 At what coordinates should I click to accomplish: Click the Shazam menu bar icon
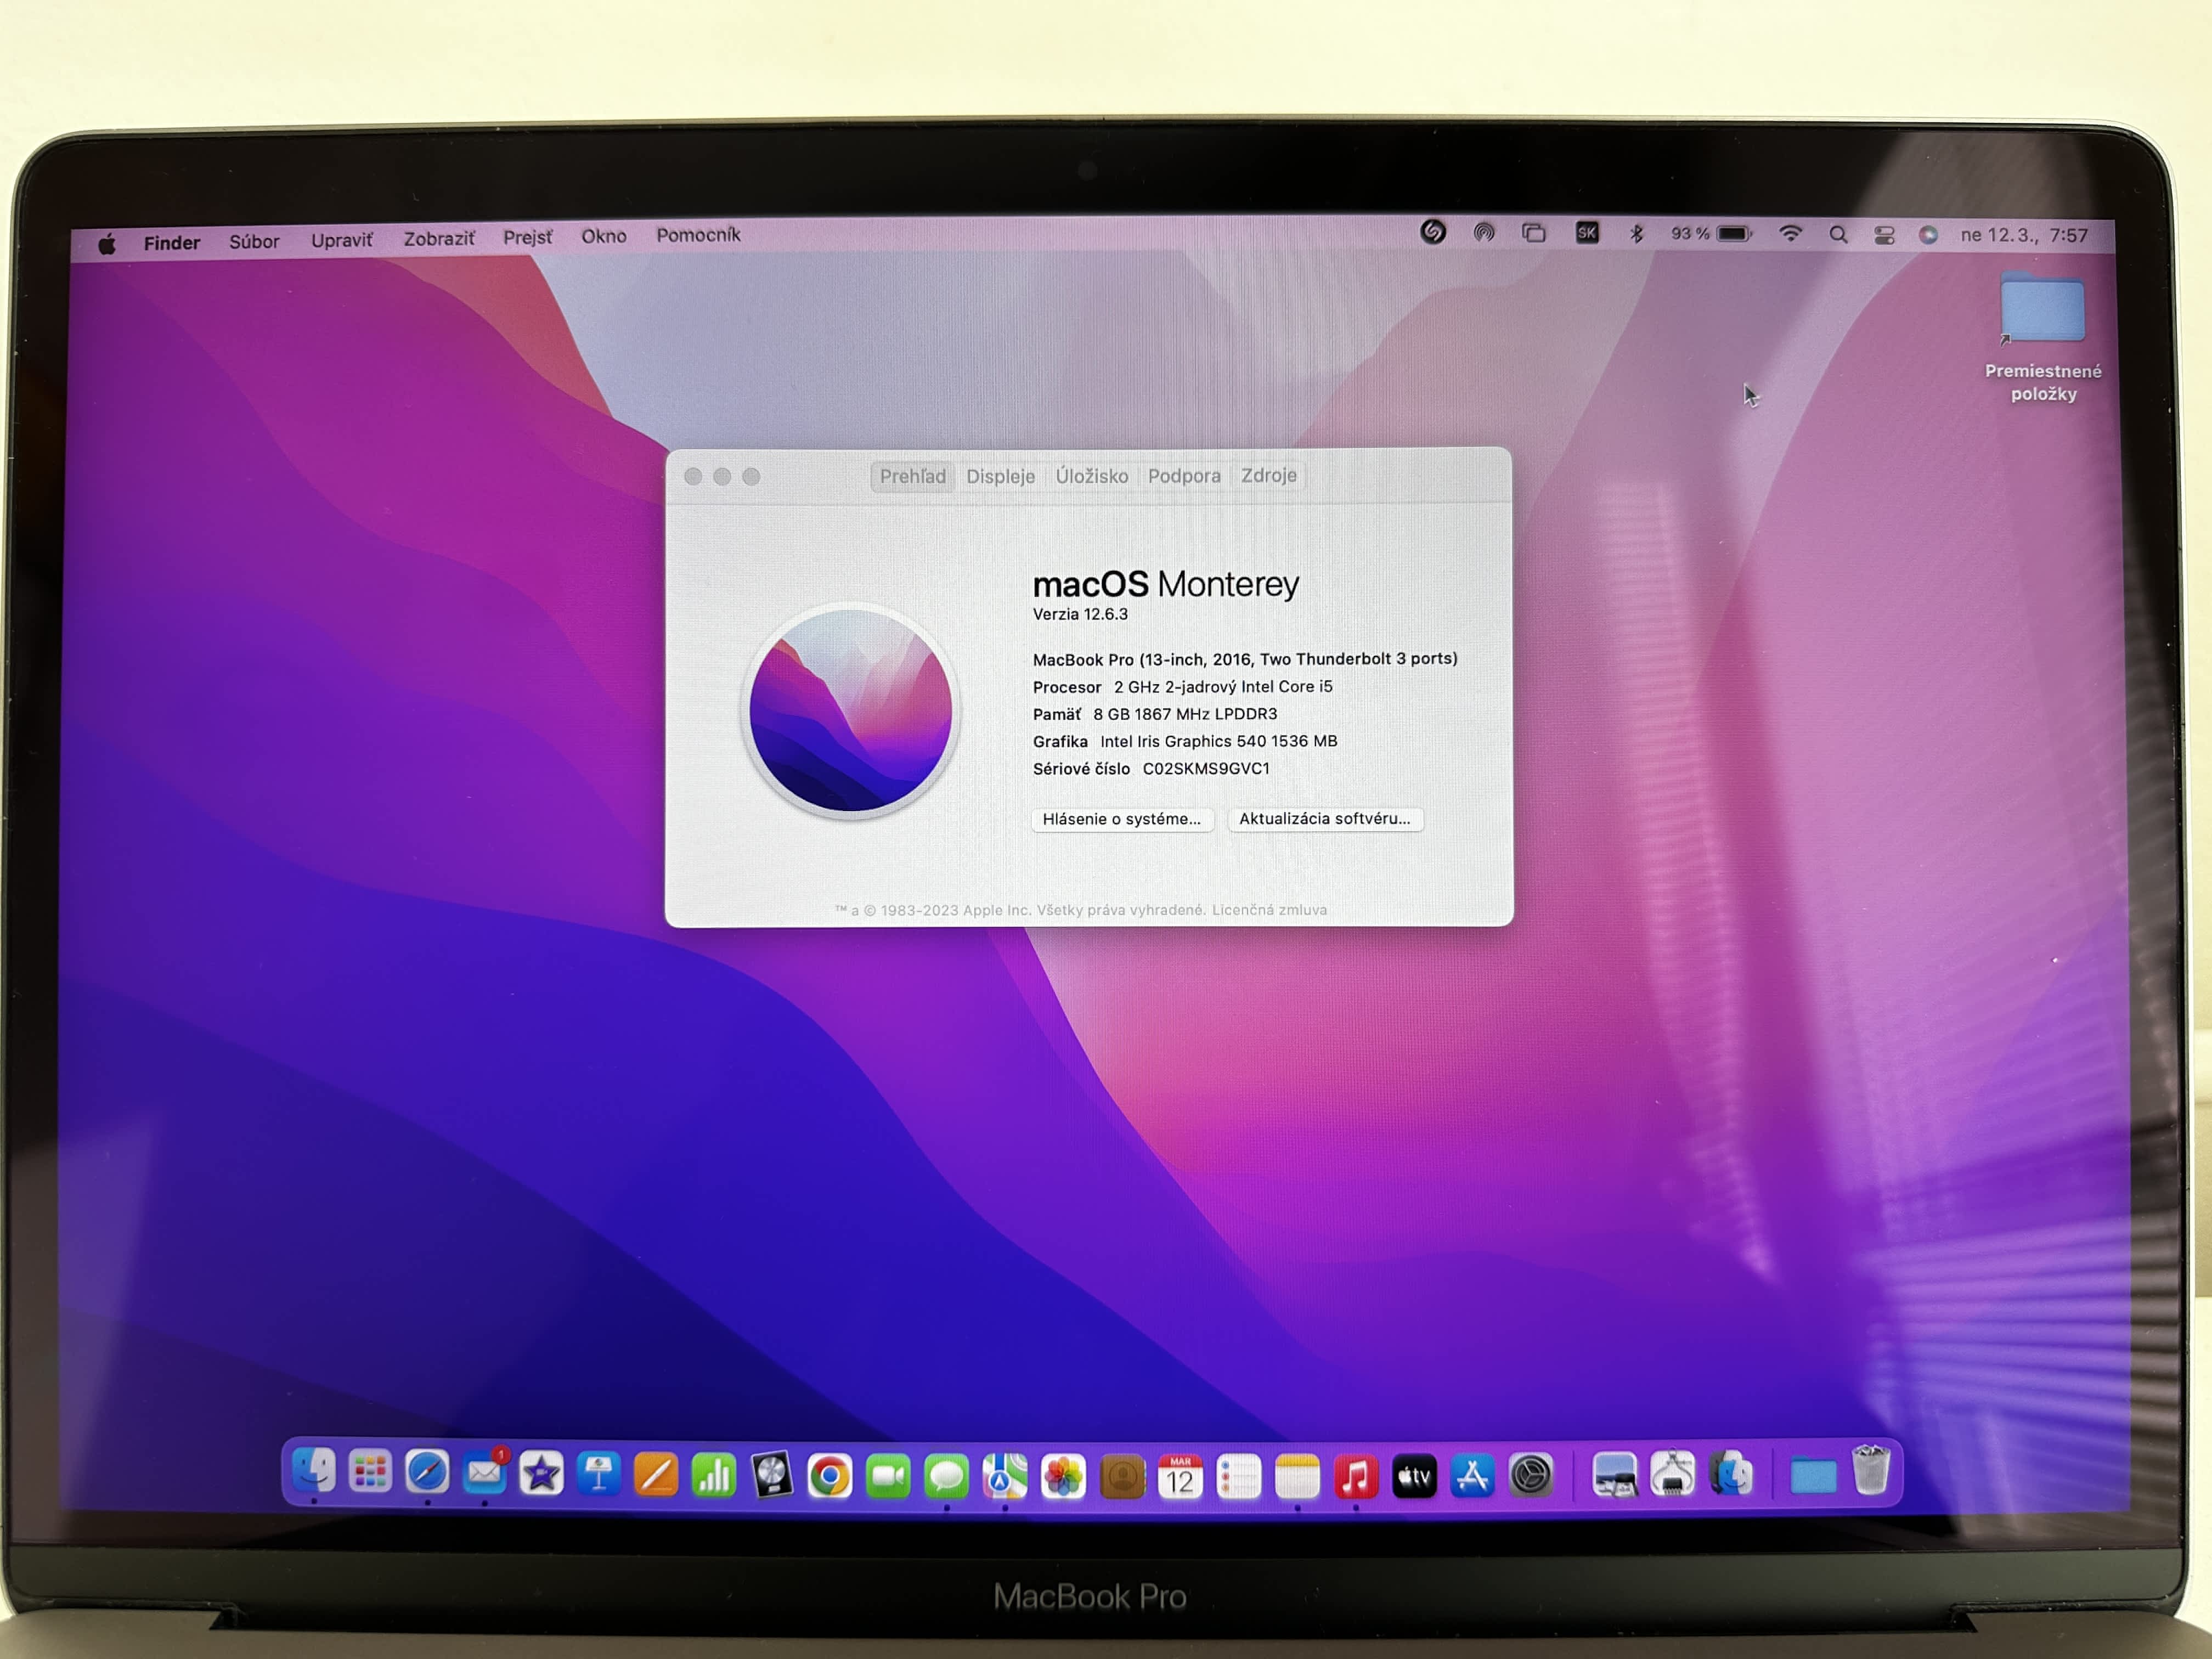coord(1432,233)
